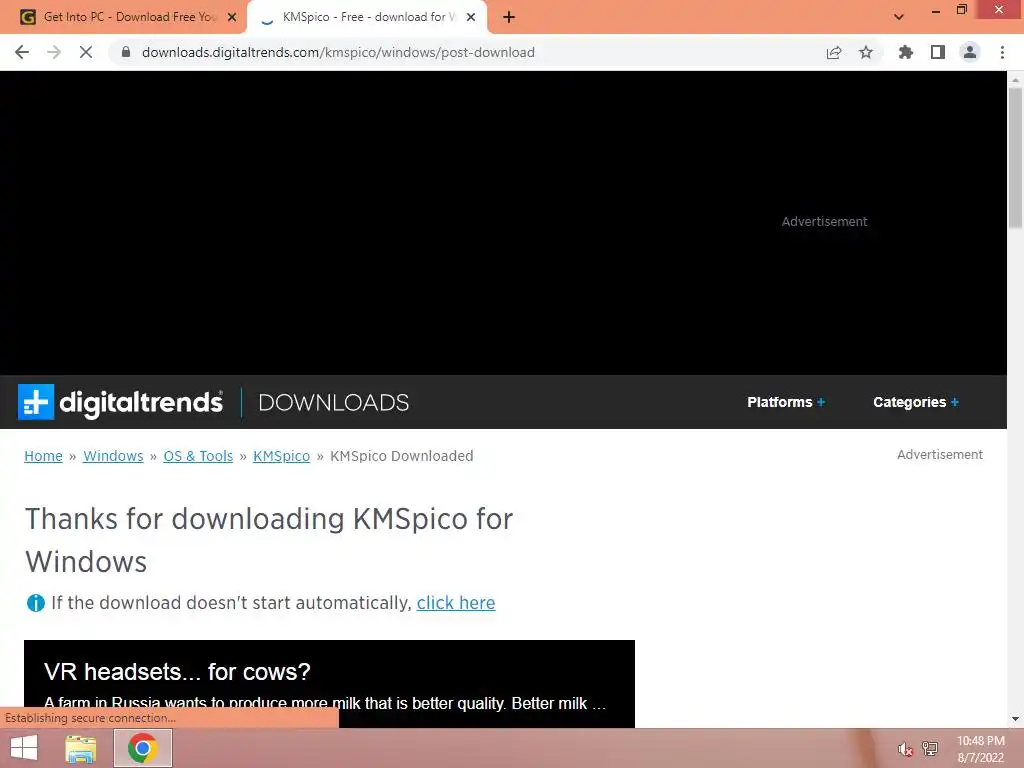
Task: Click the blue info icon
Action: point(35,603)
